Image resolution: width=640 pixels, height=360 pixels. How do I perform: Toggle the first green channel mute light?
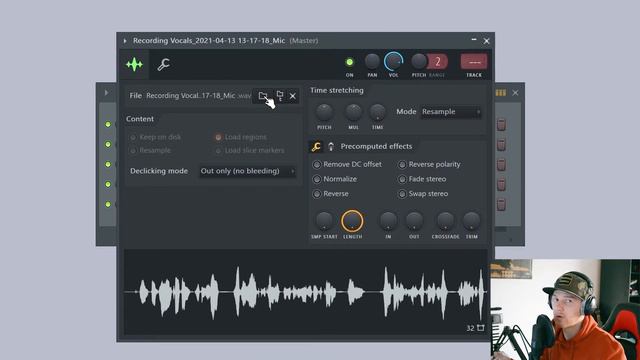[108, 124]
